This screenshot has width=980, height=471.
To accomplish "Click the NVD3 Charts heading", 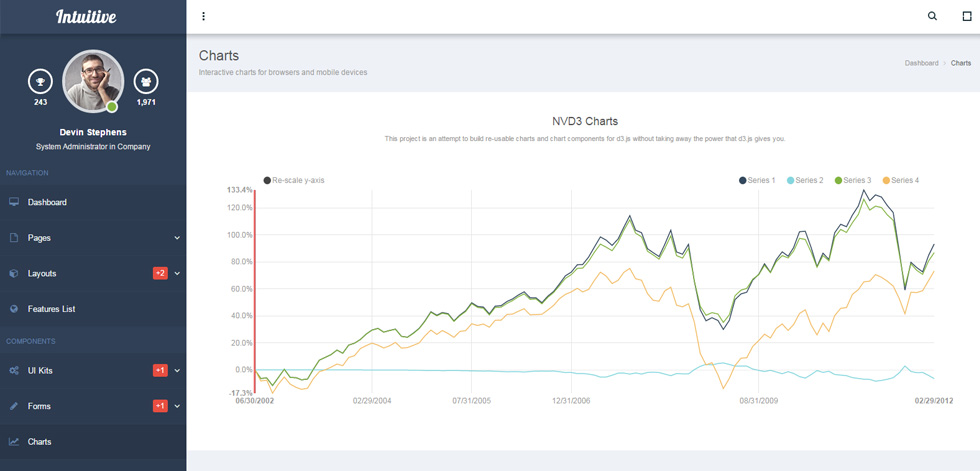I will [584, 121].
